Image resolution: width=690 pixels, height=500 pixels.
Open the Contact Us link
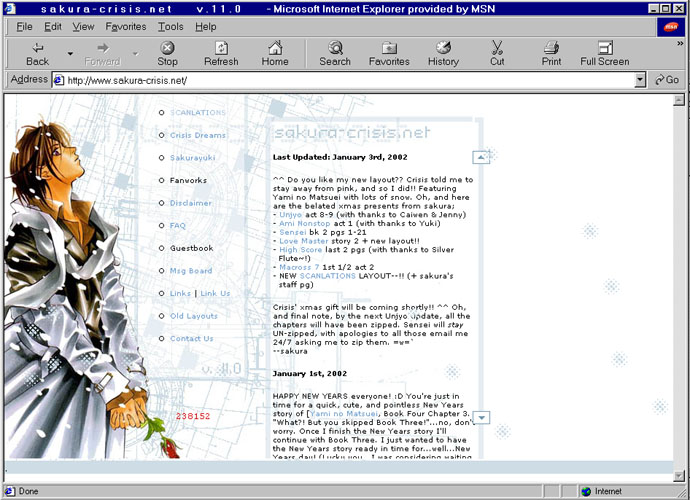191,338
